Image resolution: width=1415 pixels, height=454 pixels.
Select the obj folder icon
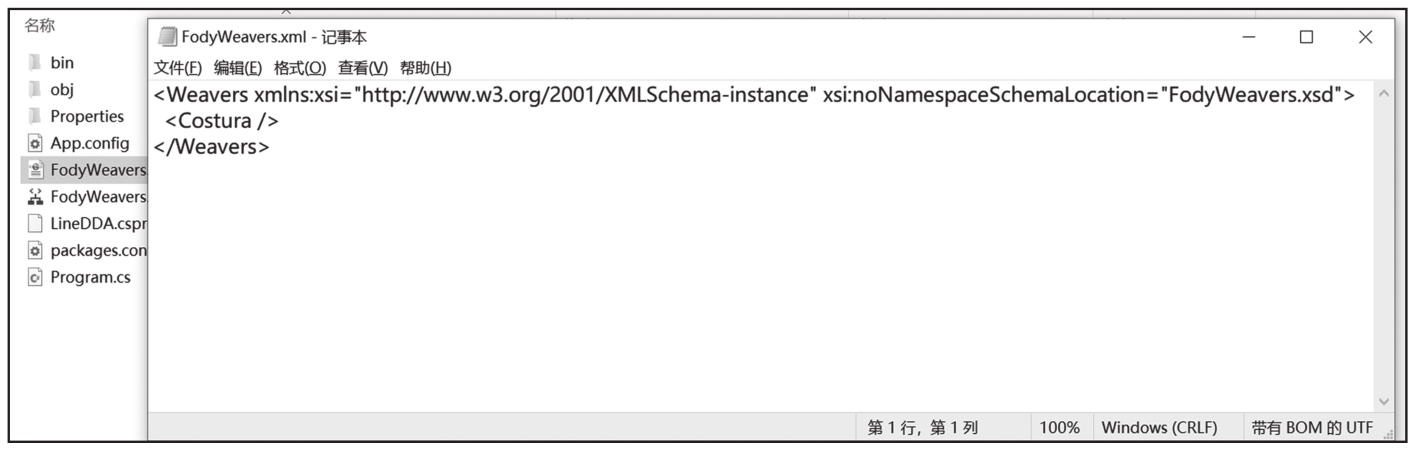35,89
